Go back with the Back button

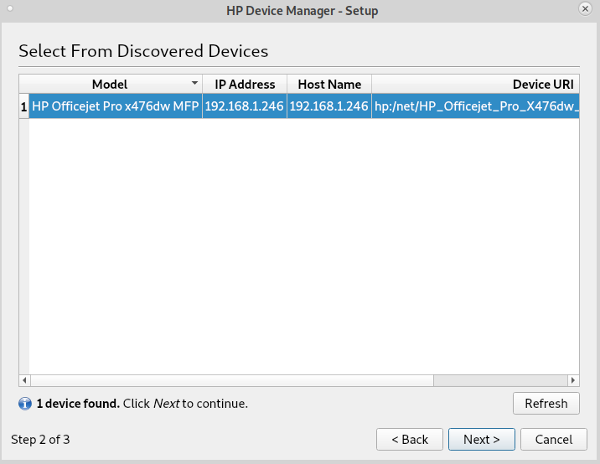coord(409,439)
